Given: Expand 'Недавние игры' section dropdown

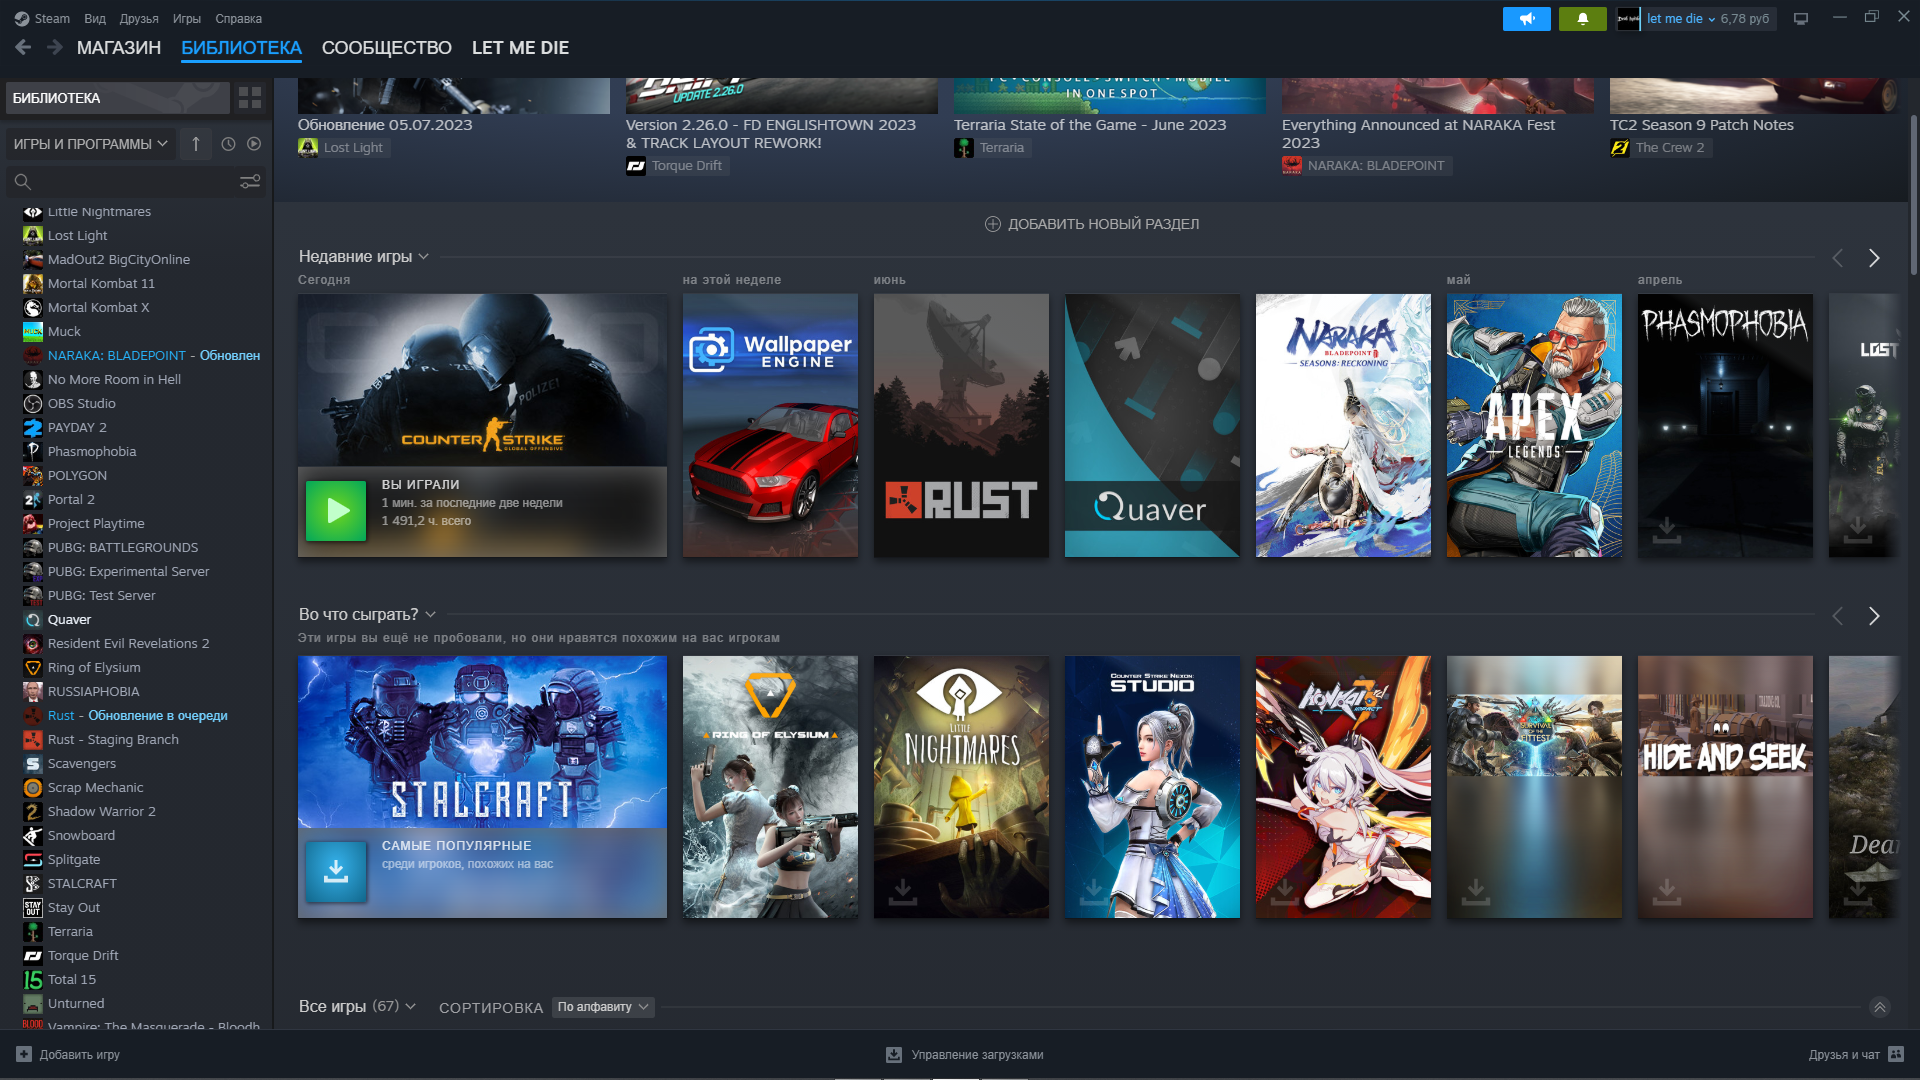Looking at the screenshot, I should 364,257.
